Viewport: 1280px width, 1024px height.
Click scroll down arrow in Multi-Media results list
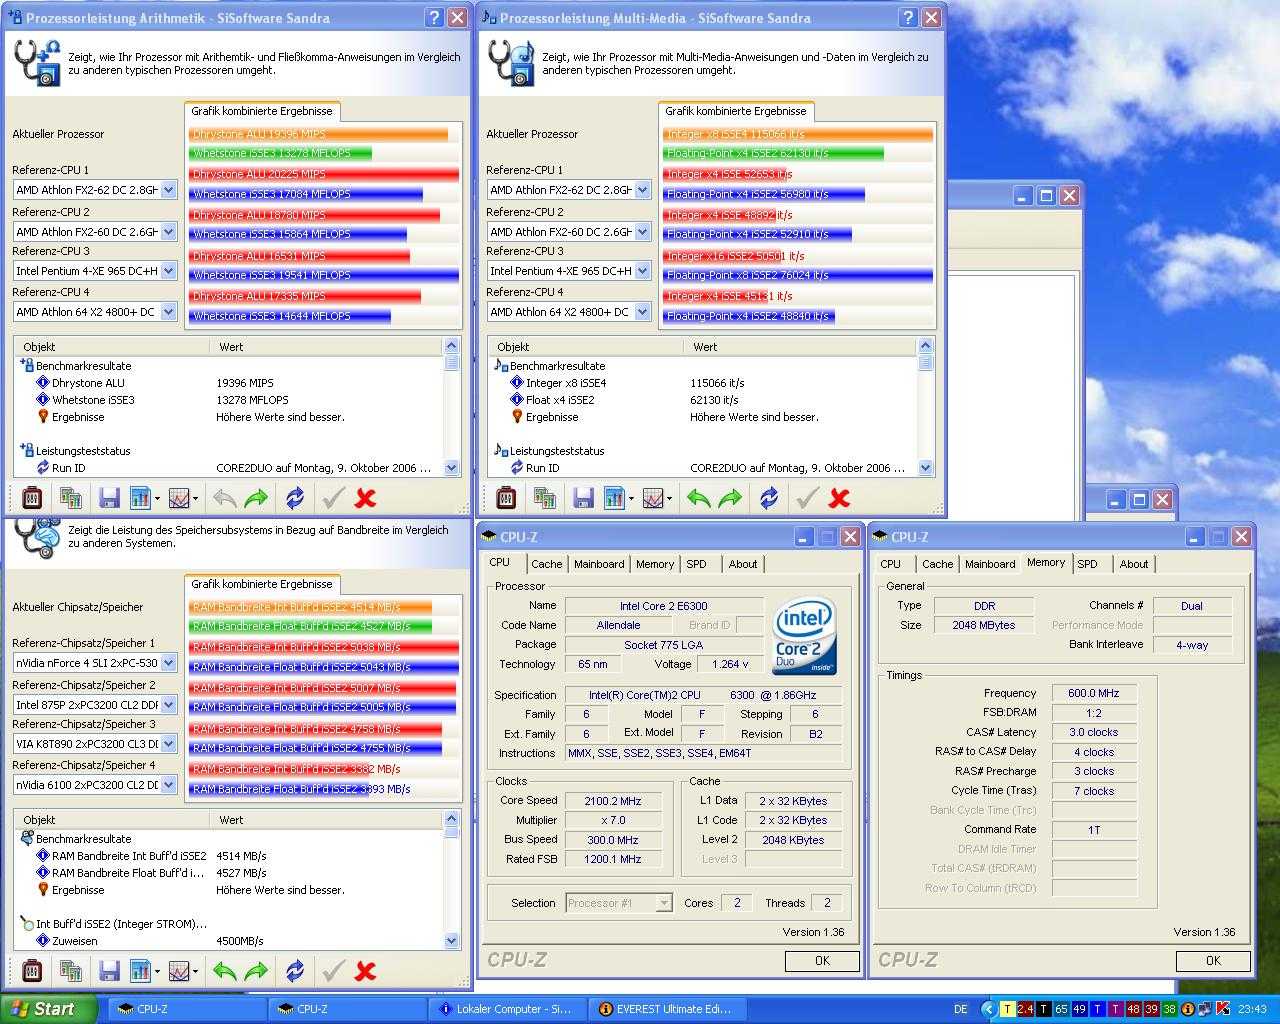point(925,467)
